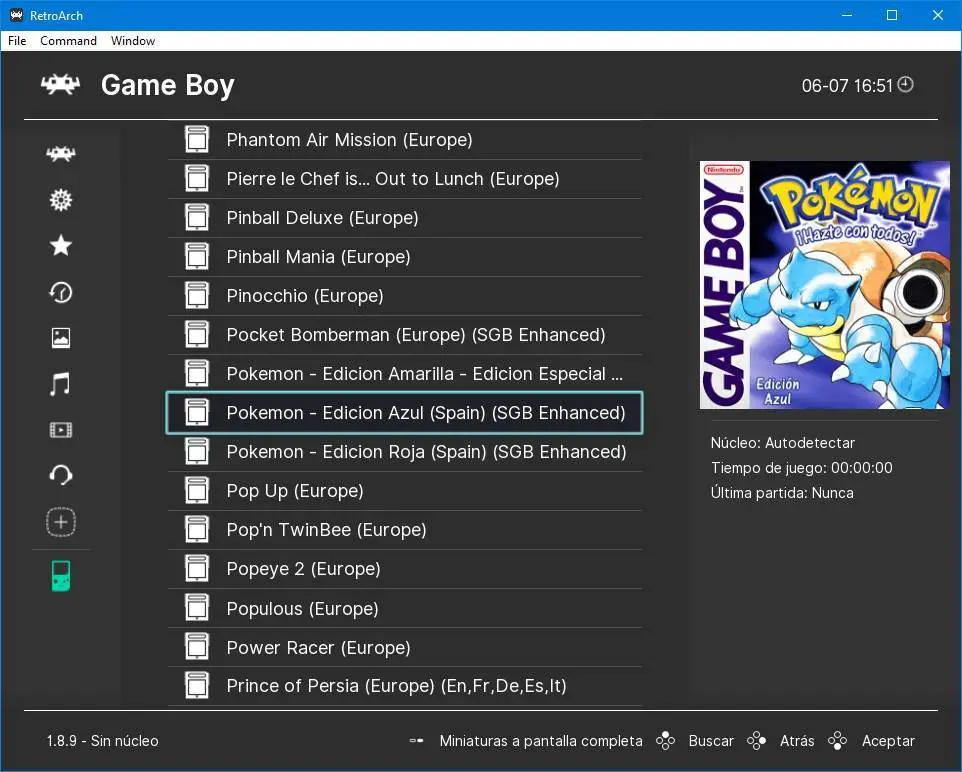Image resolution: width=962 pixels, height=772 pixels.
Task: Click the Atrás label
Action: click(x=797, y=741)
